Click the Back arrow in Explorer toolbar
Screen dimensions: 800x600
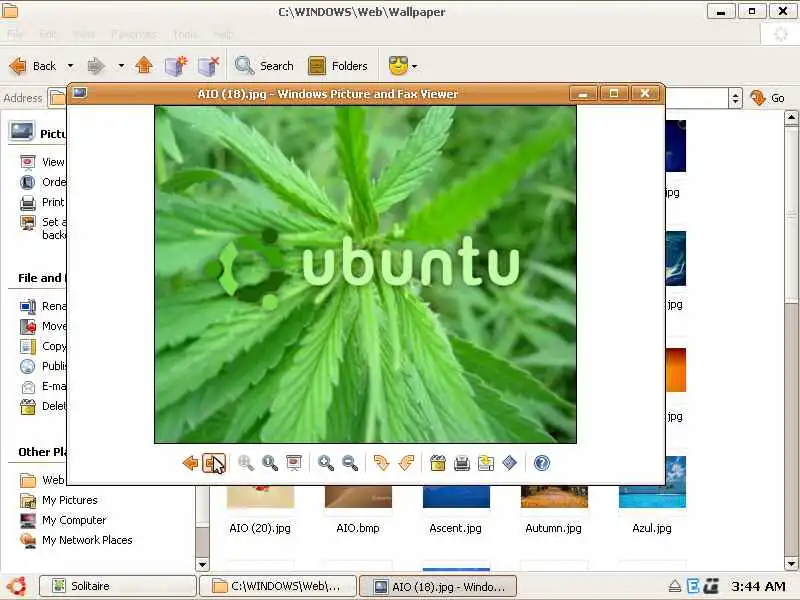[33, 66]
